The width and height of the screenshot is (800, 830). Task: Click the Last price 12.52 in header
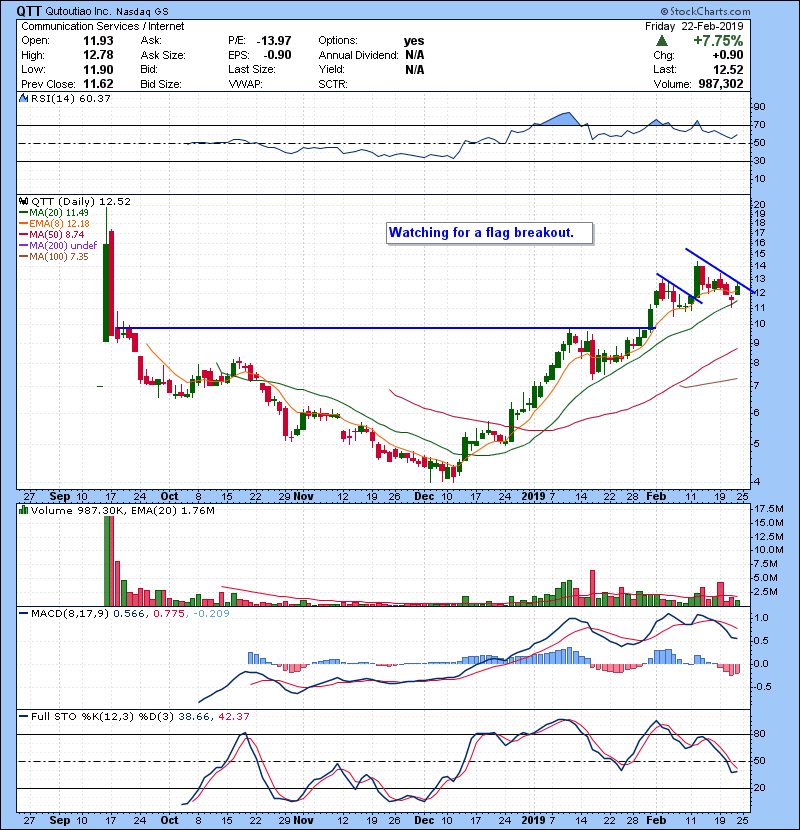pos(728,69)
